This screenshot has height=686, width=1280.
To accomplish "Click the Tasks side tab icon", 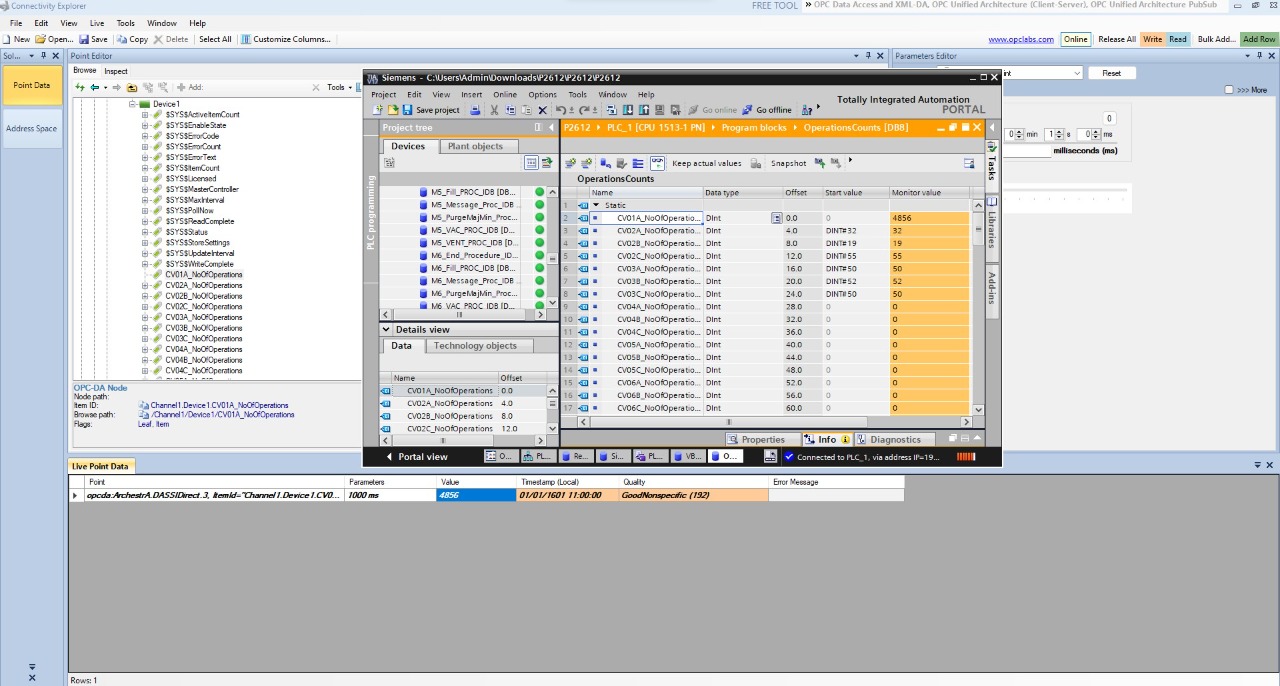I will coord(991,148).
